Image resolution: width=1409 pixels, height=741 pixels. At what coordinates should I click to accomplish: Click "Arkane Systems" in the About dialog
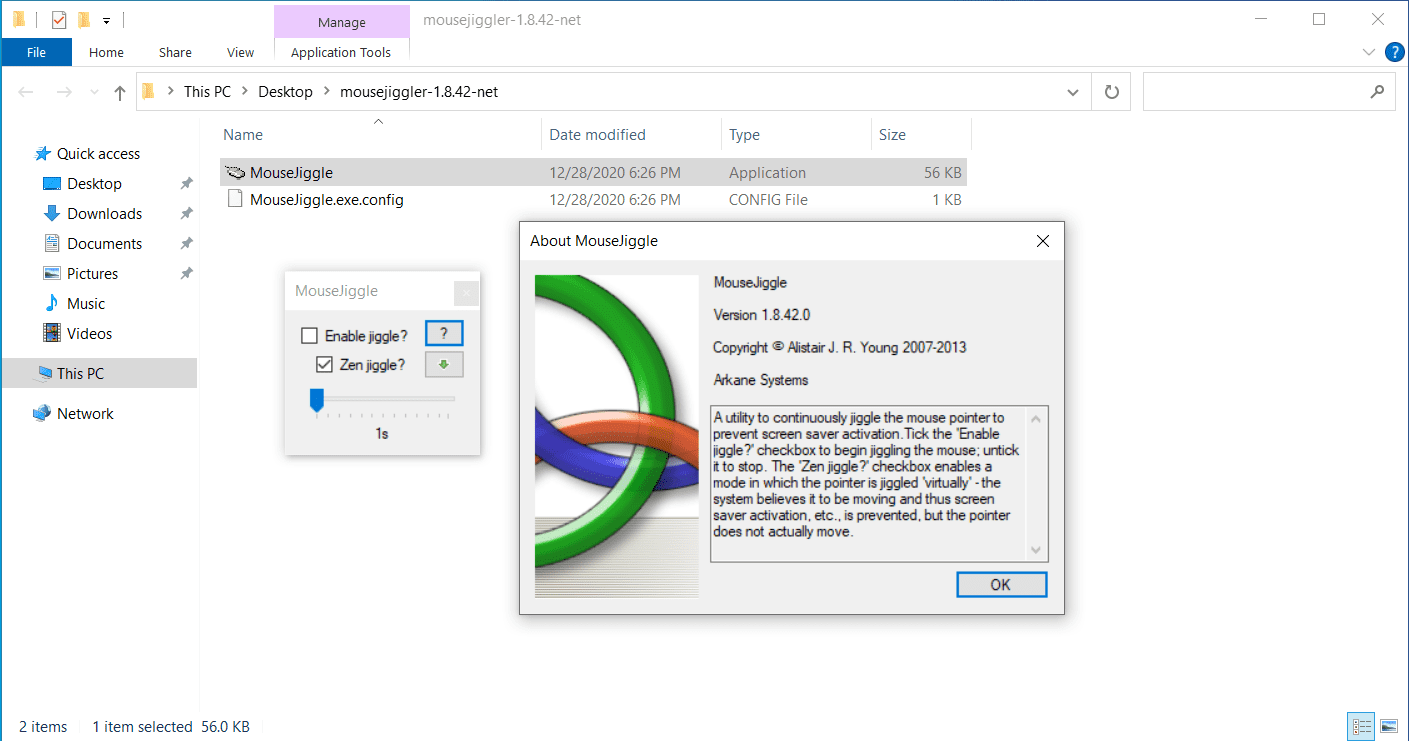tap(761, 380)
